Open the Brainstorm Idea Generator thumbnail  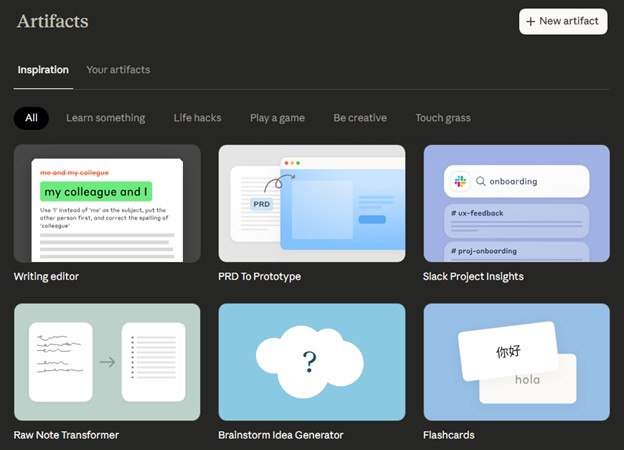click(312, 362)
